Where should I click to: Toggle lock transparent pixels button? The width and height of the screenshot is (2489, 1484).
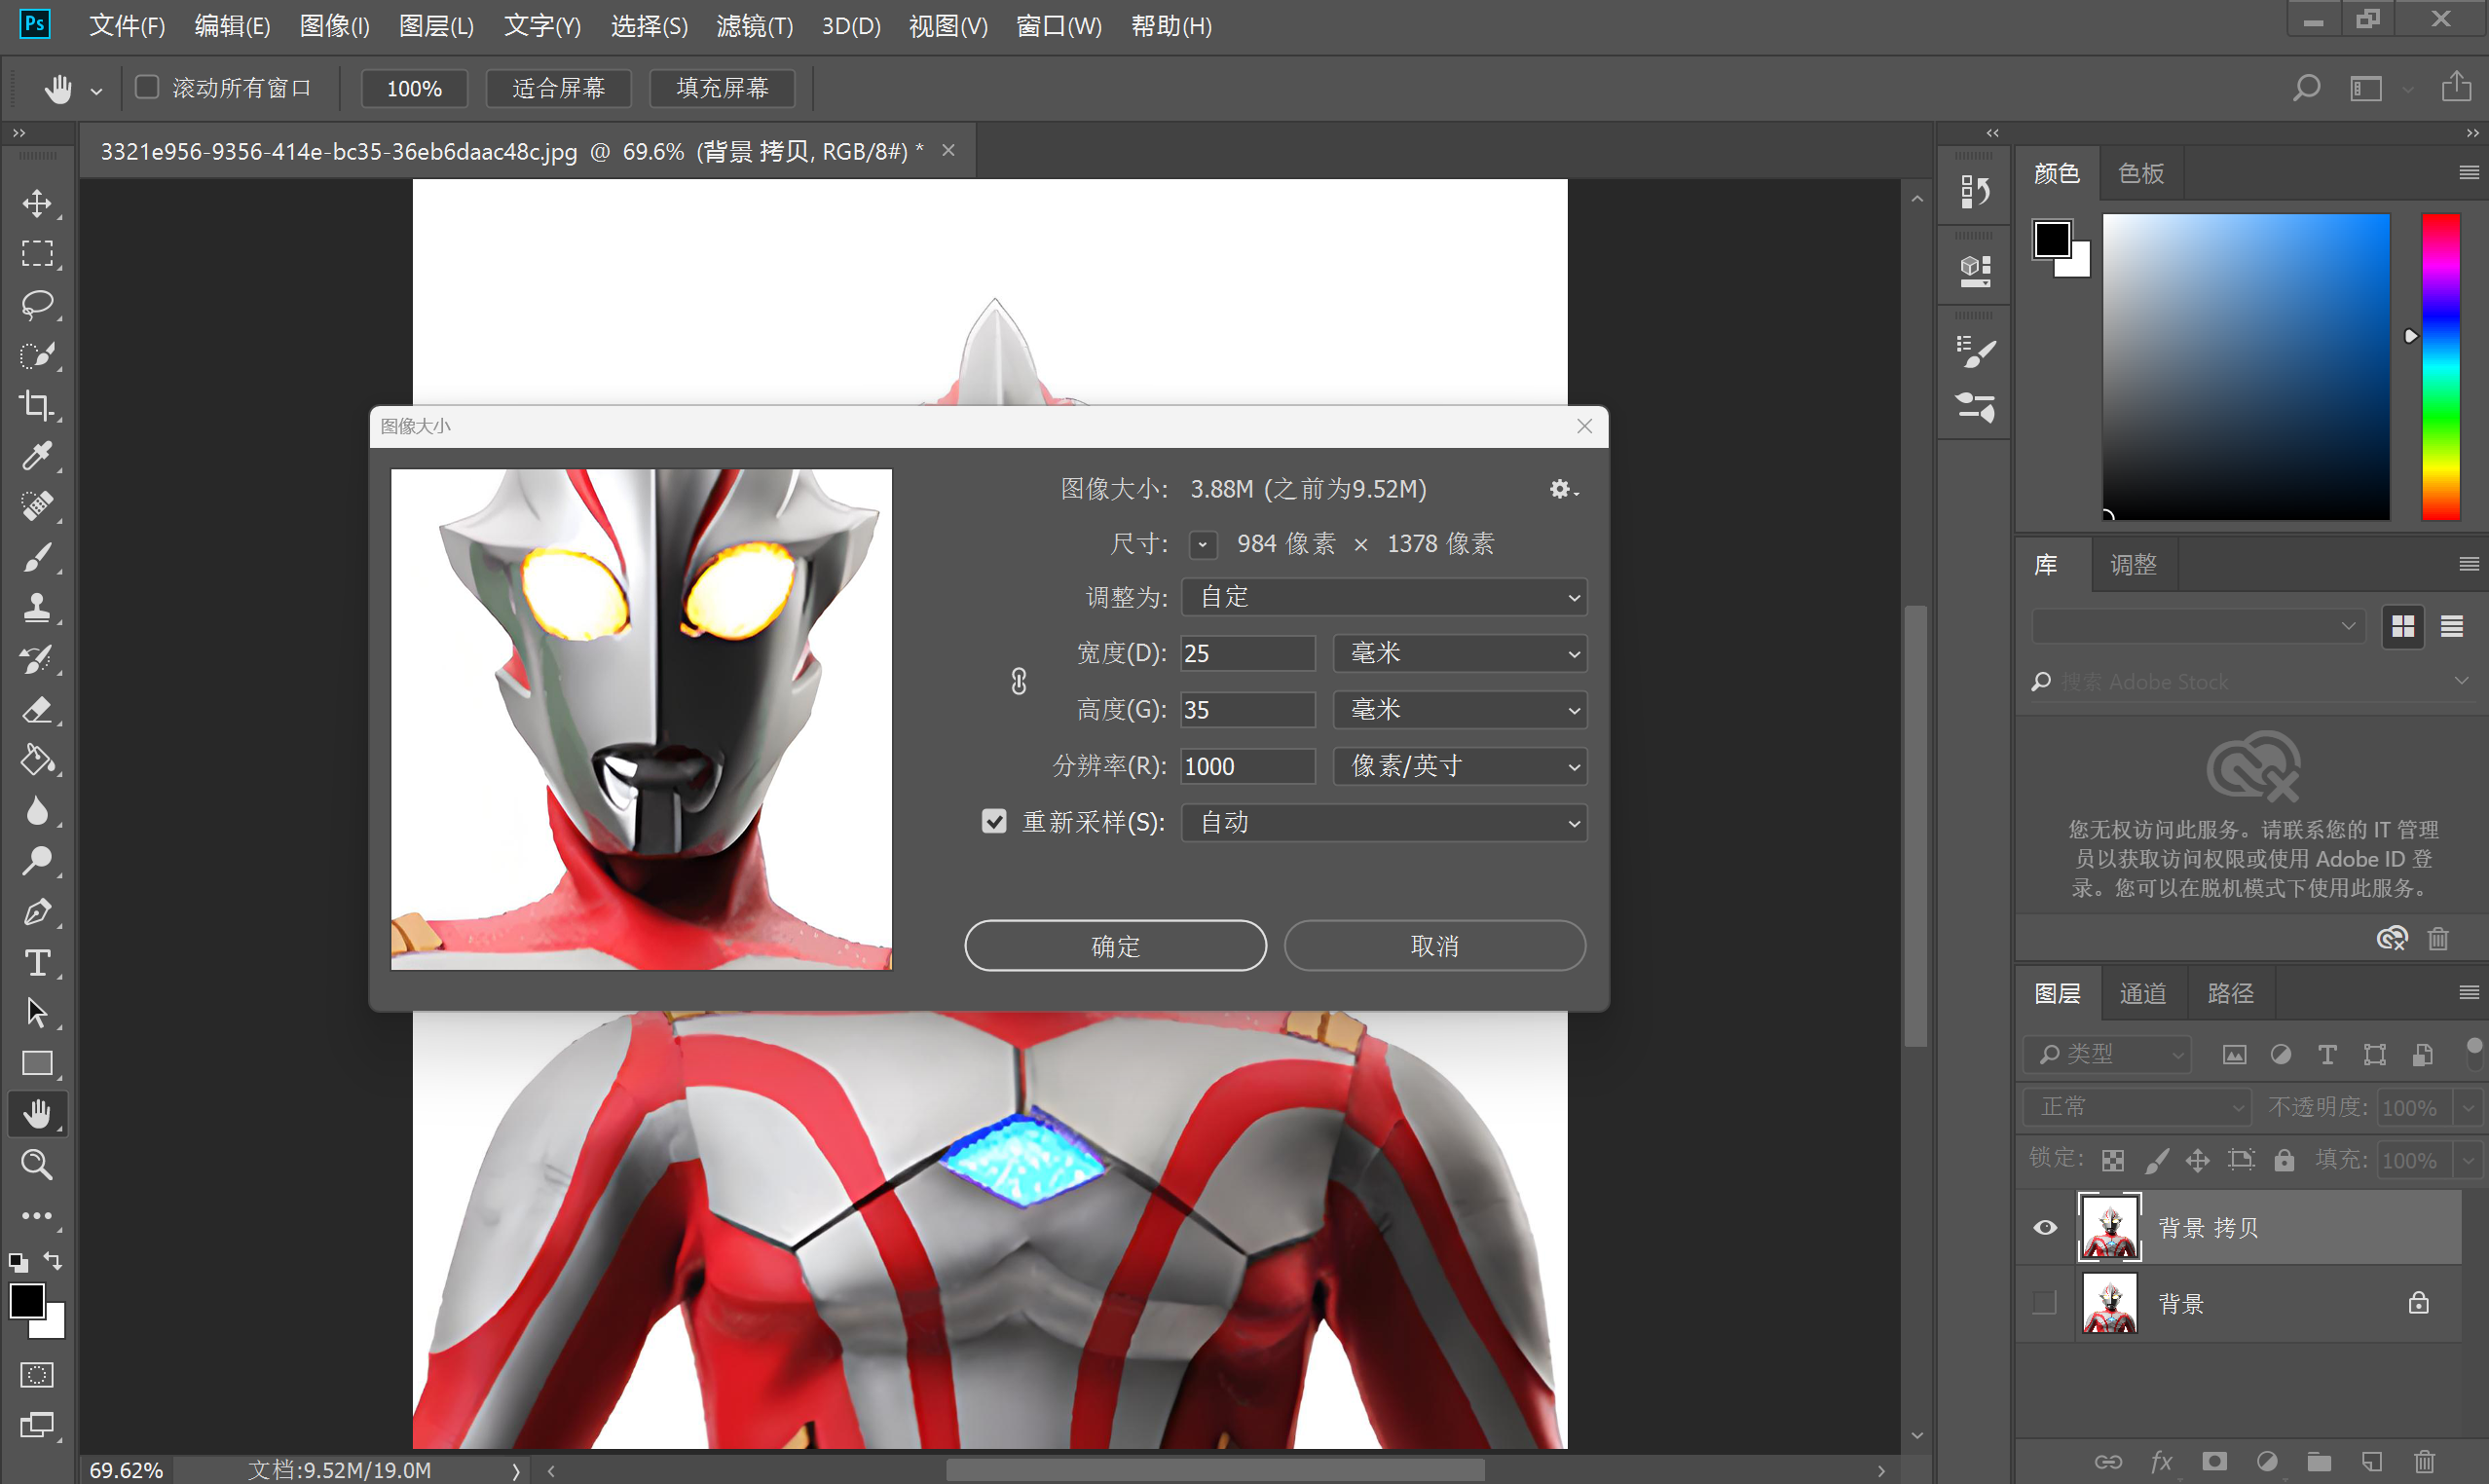(2112, 1160)
